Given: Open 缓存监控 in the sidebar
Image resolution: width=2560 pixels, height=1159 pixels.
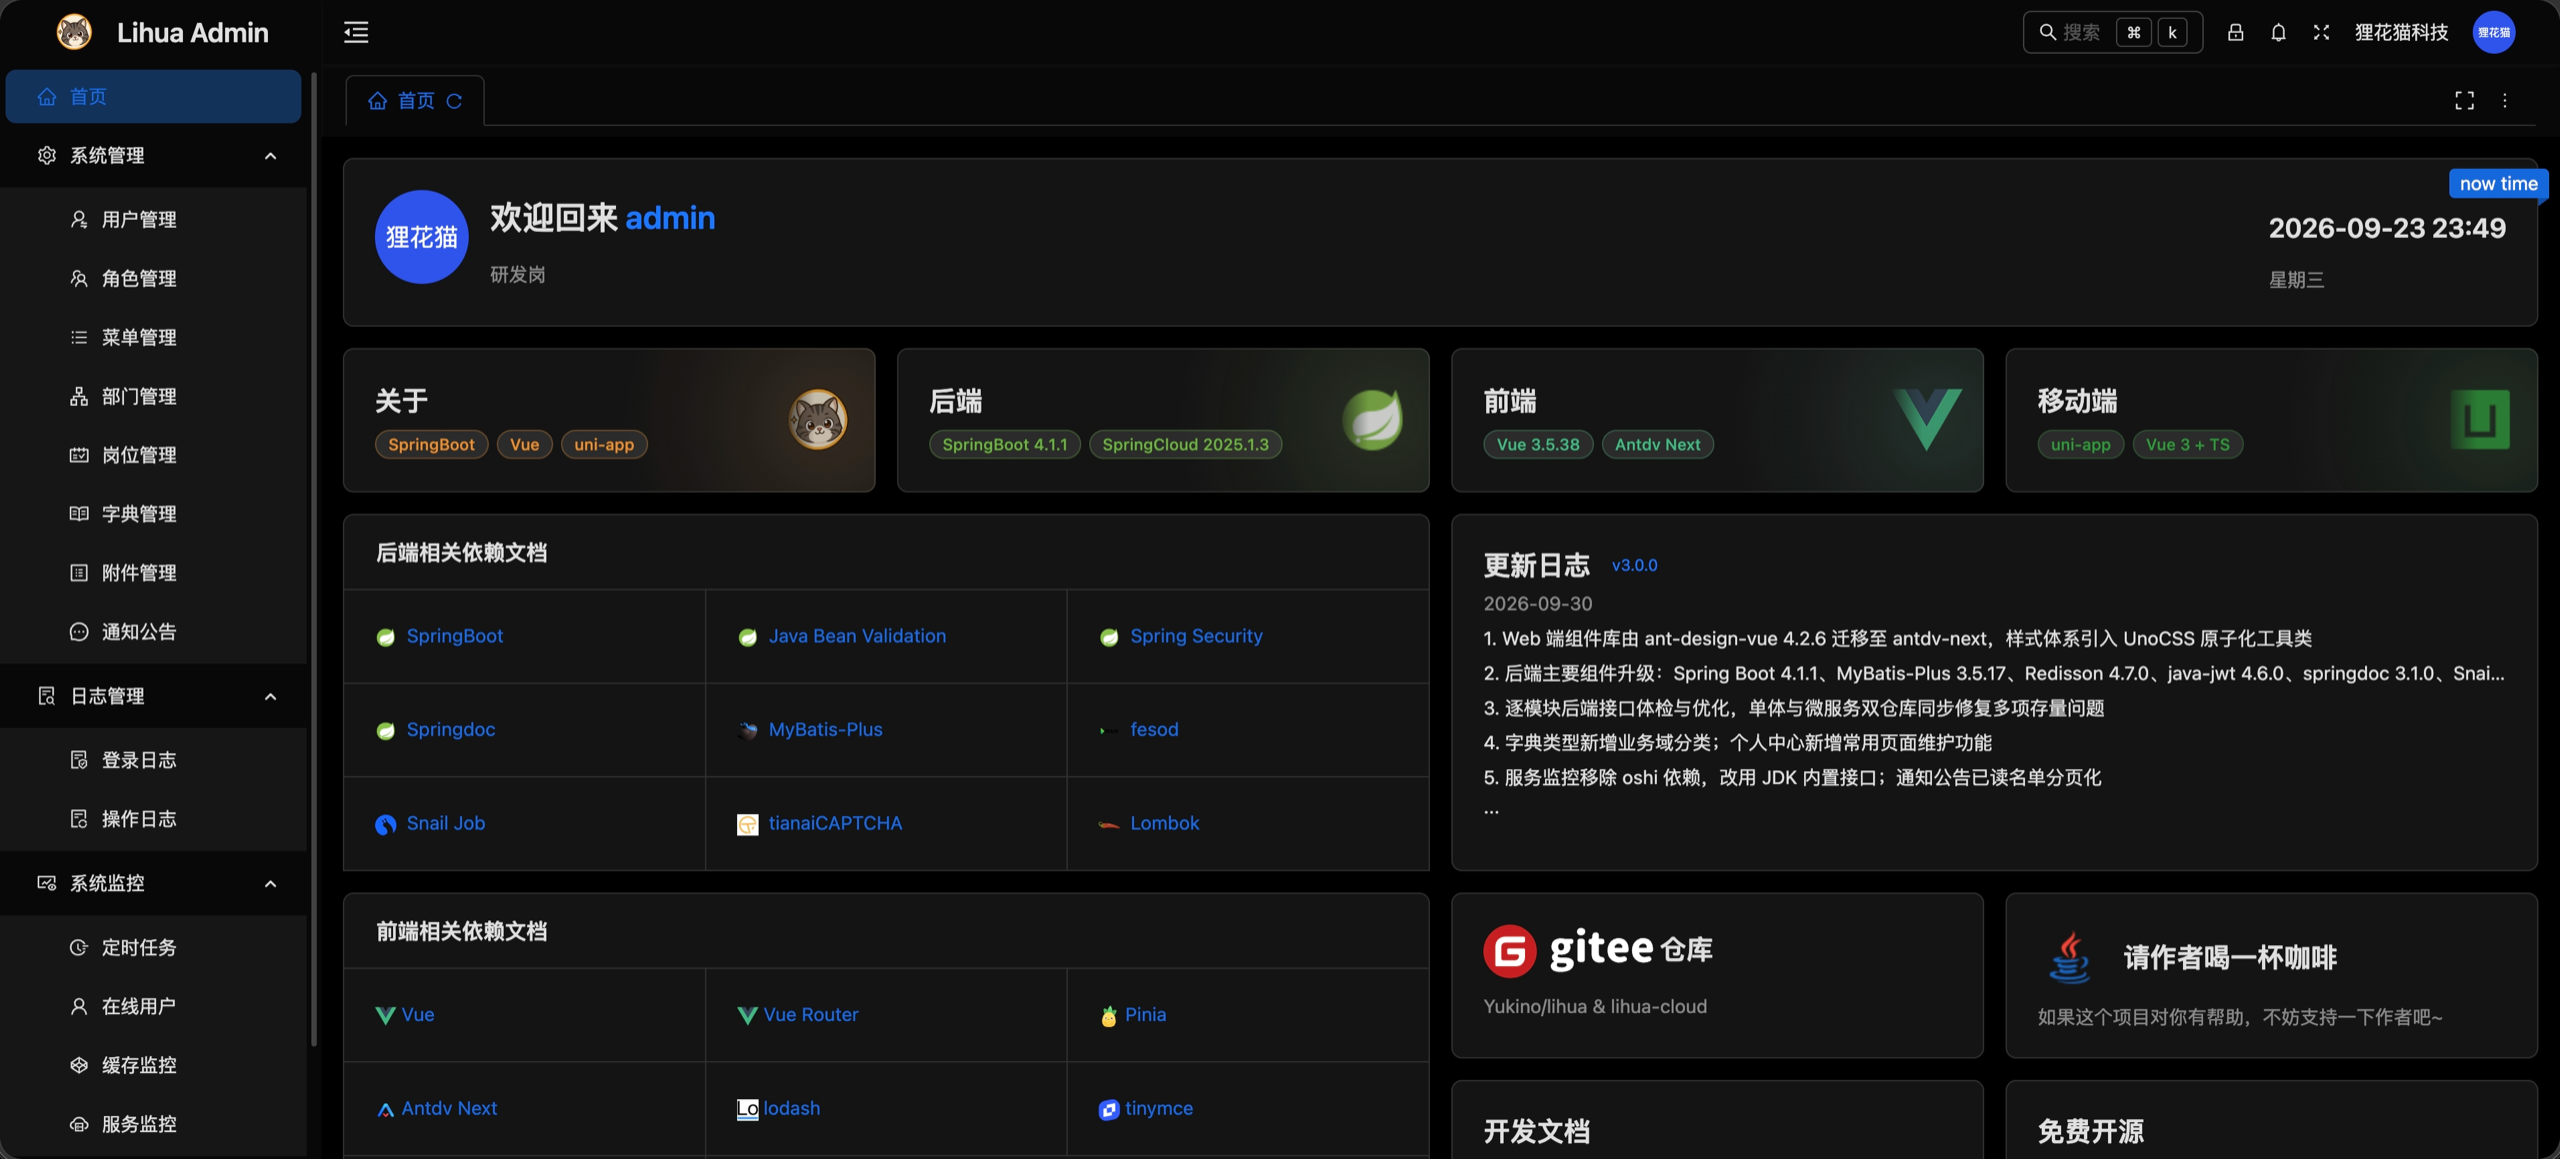Looking at the screenshot, I should [153, 1065].
